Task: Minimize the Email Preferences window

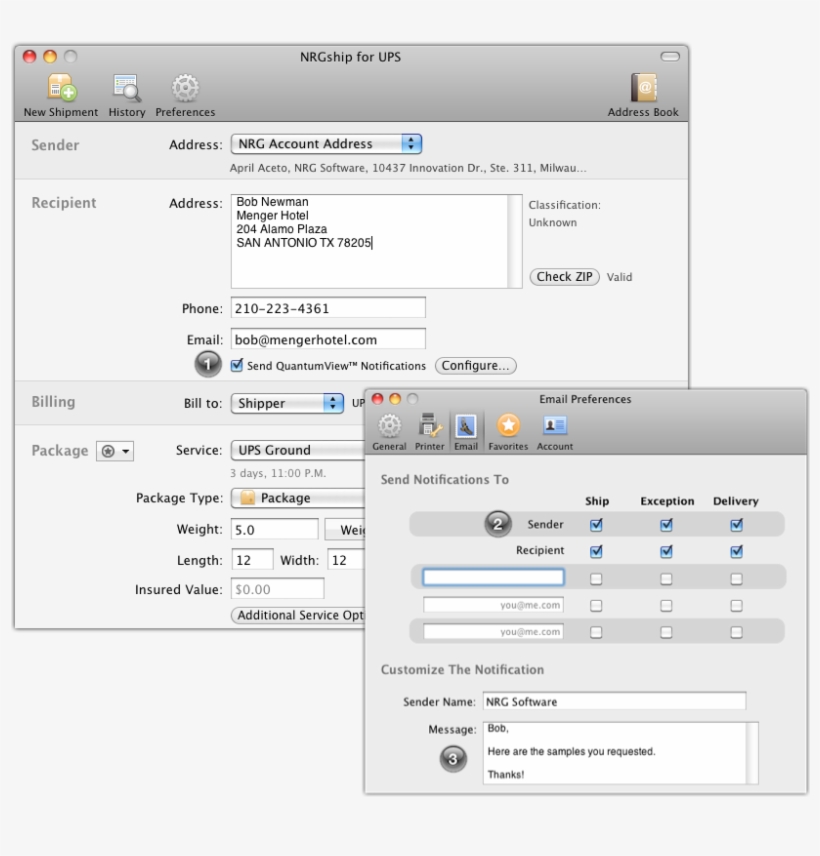Action: (395, 399)
